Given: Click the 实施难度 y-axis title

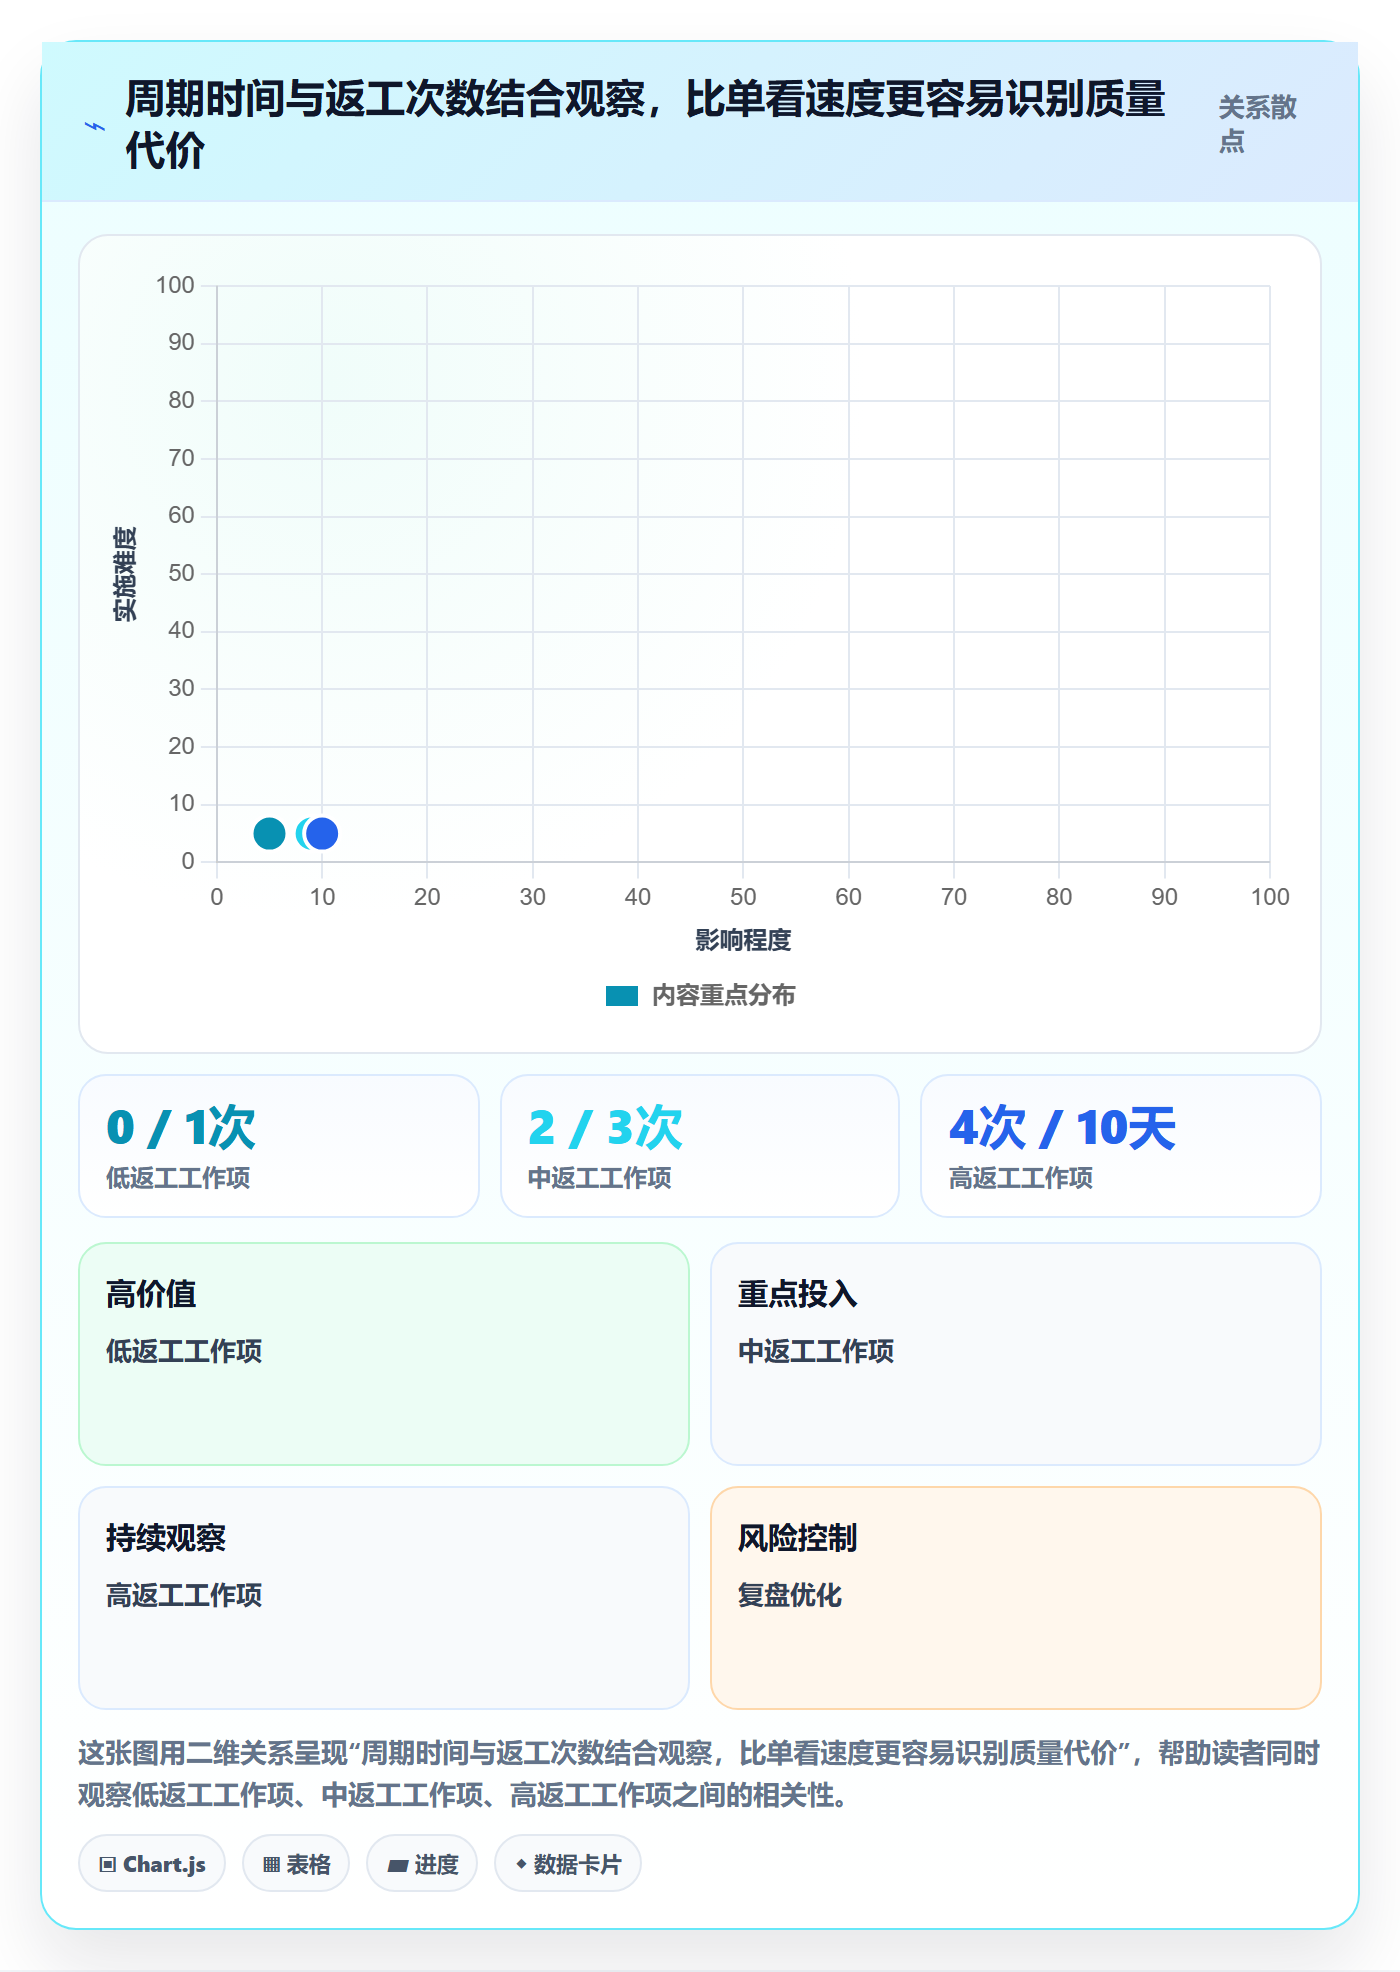Looking at the screenshot, I should coord(125,574).
